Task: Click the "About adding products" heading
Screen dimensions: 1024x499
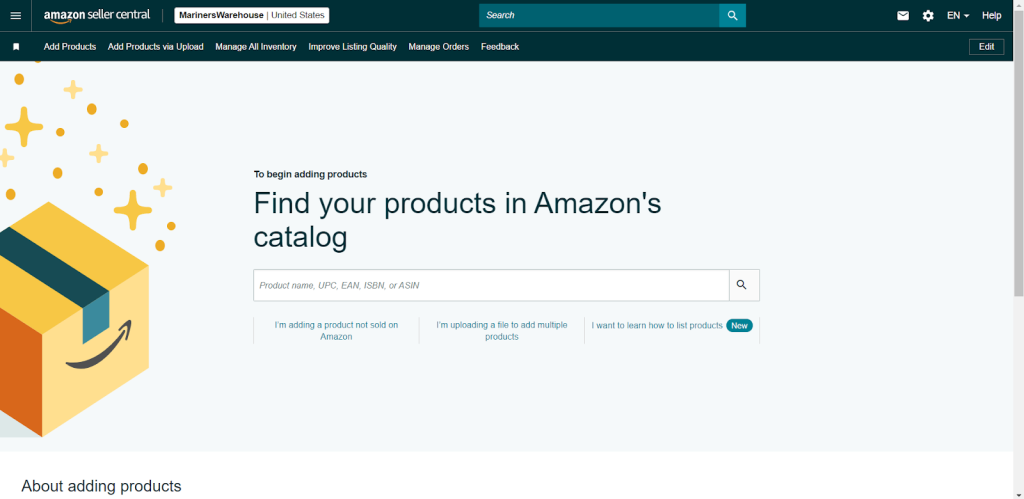Action: [x=101, y=486]
